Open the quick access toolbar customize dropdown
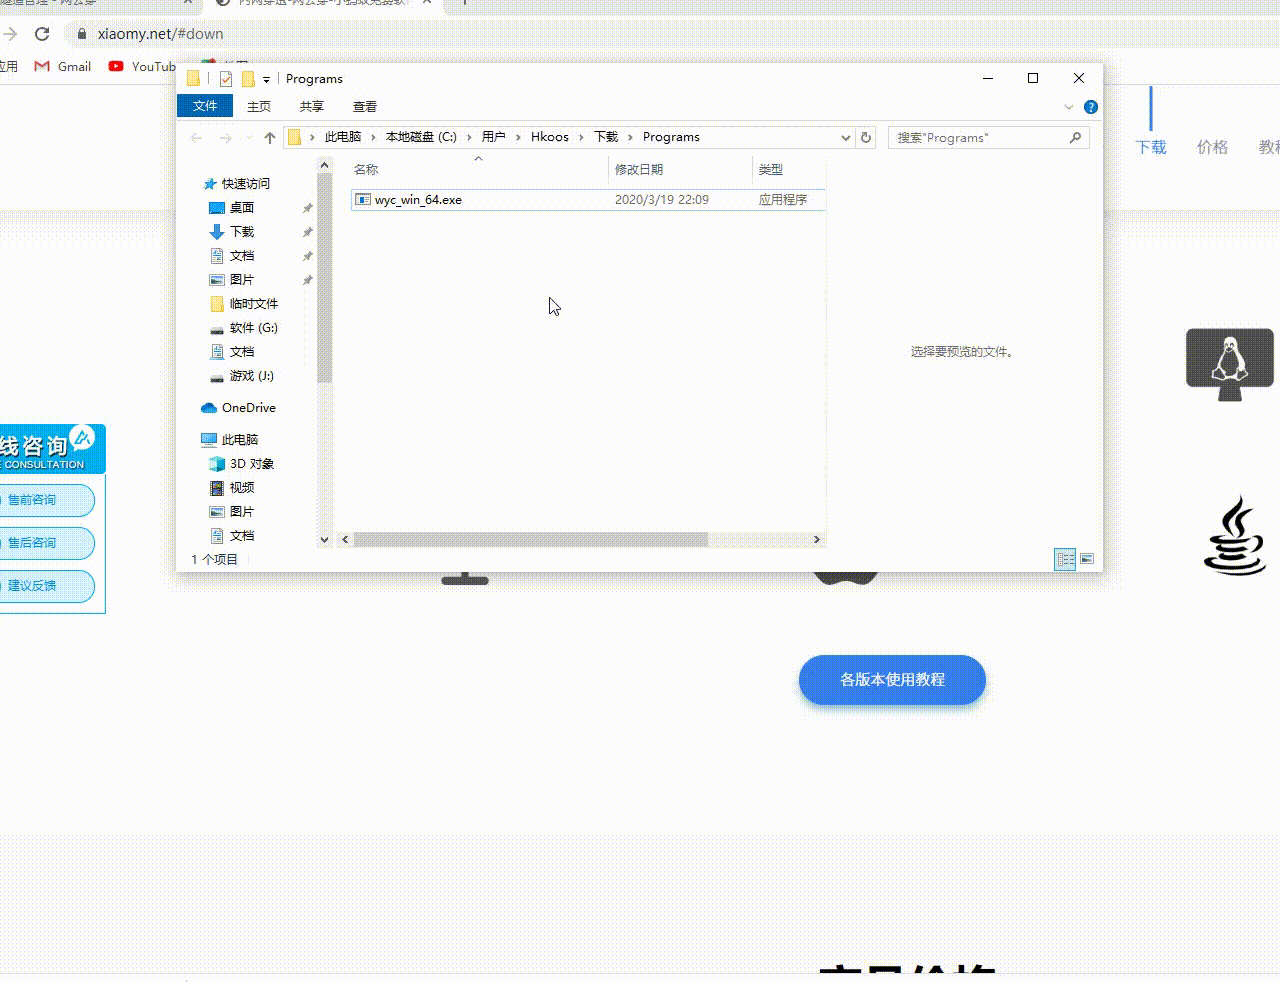This screenshot has width=1280, height=982. 267,80
